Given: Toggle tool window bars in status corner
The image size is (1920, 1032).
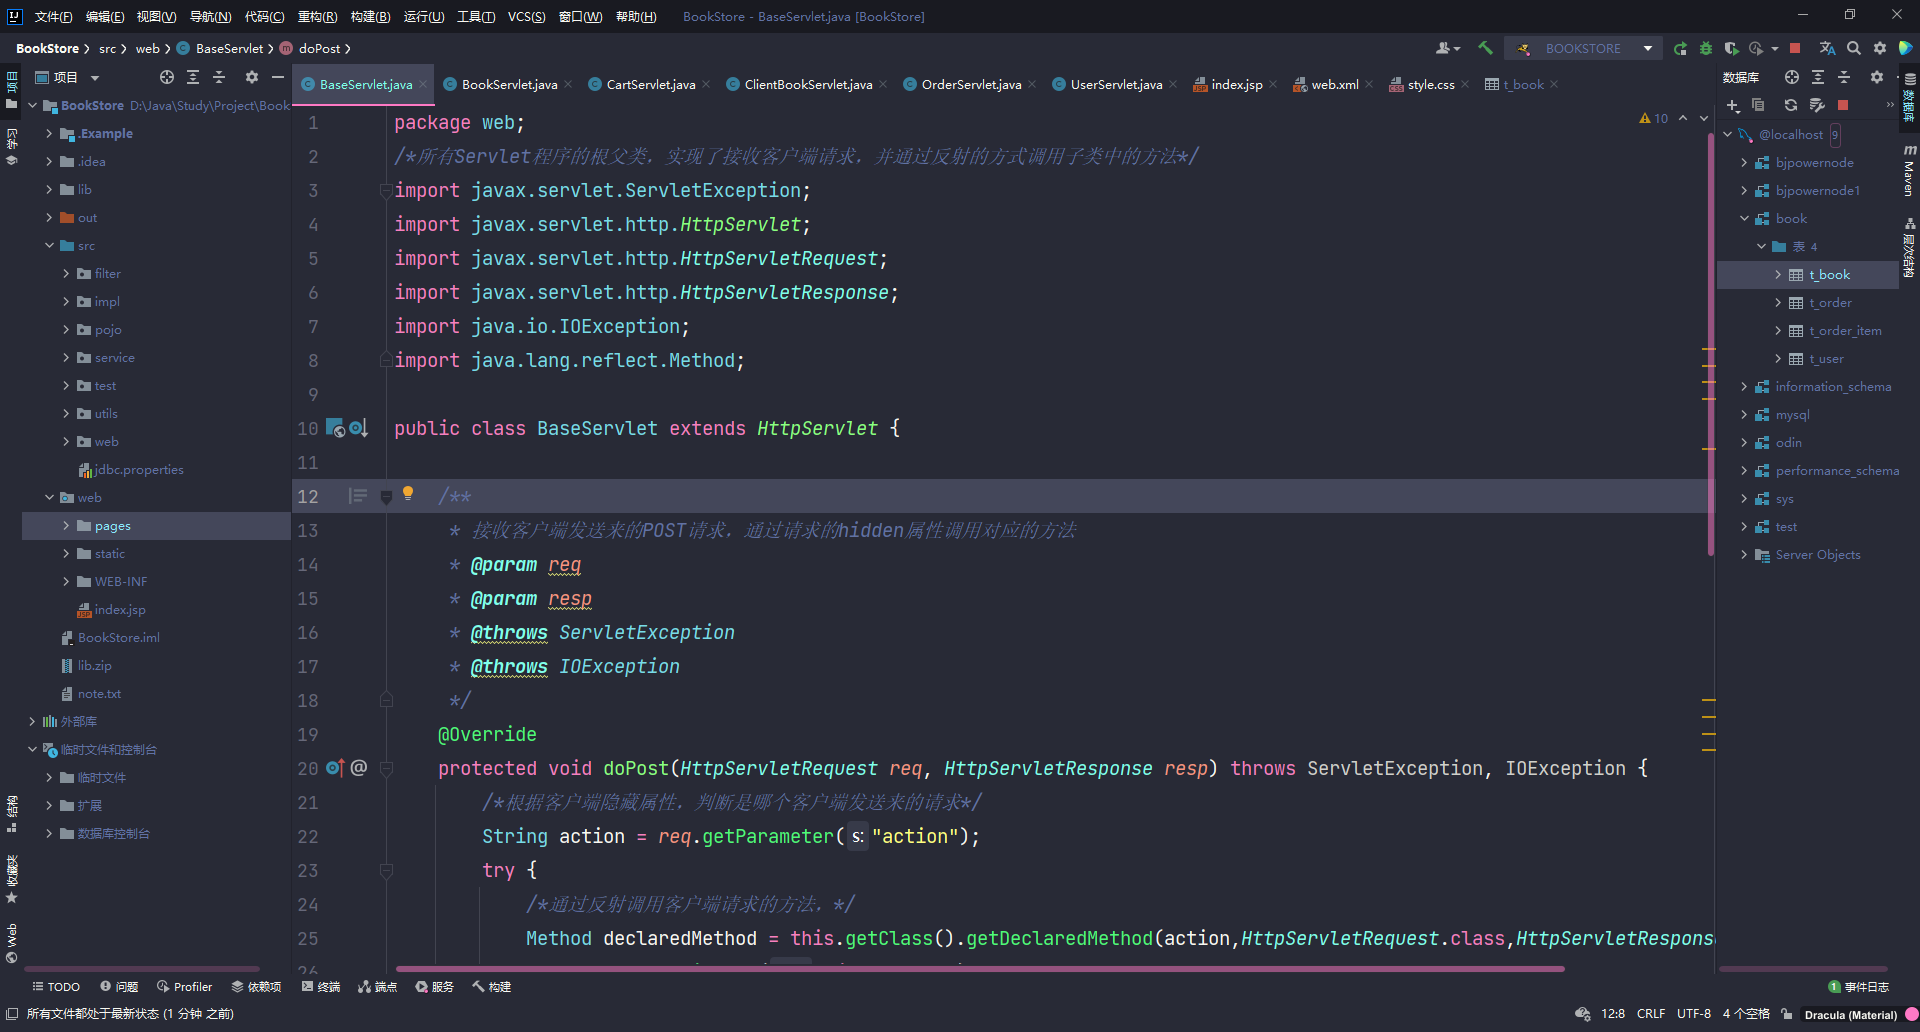Looking at the screenshot, I should 11,1013.
